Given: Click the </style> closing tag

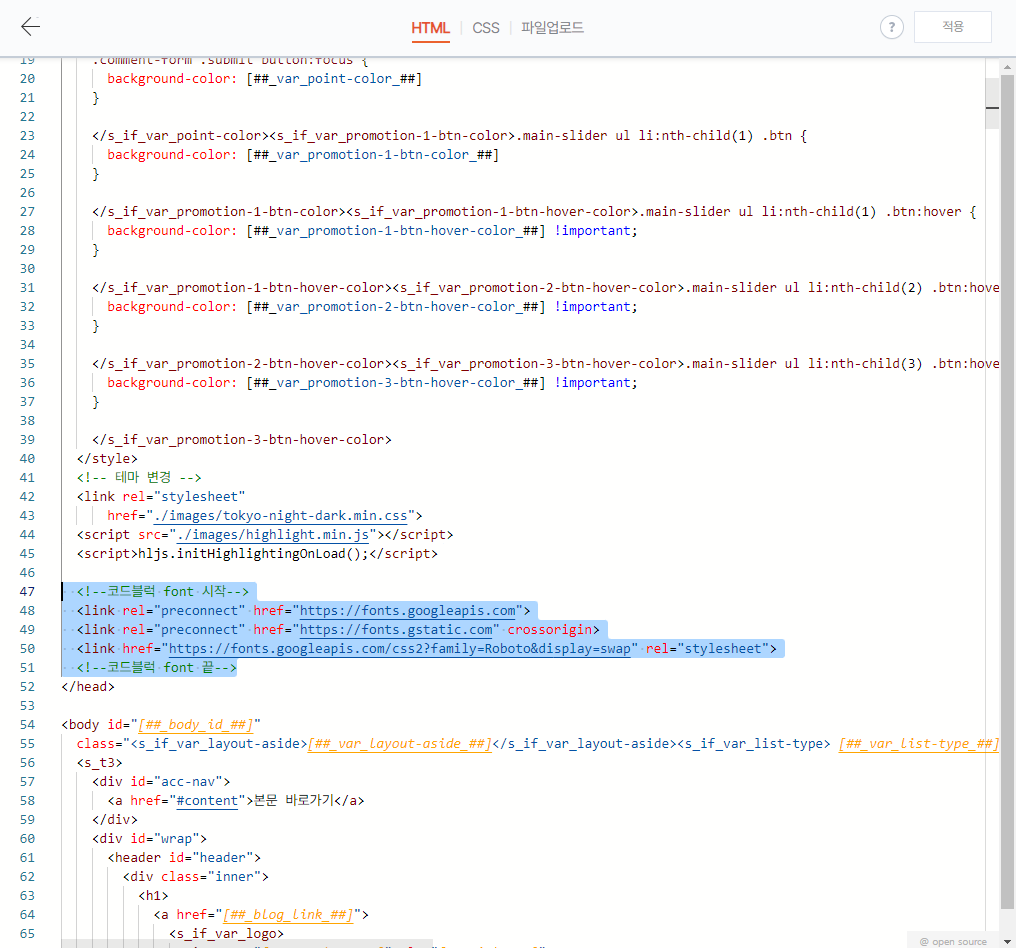Looking at the screenshot, I should pos(107,459).
